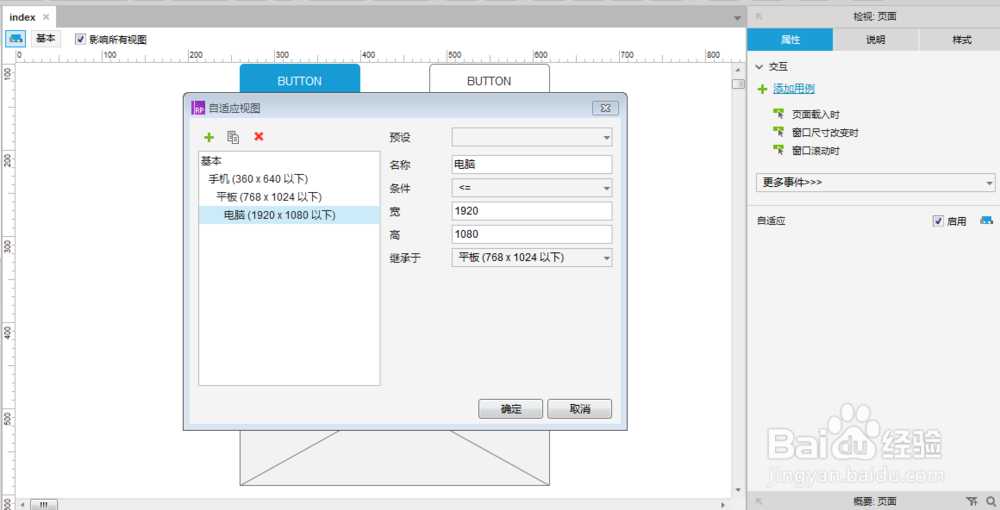Click the canvas scroll down arrow
This screenshot has width=1000, height=510.
tap(738, 490)
